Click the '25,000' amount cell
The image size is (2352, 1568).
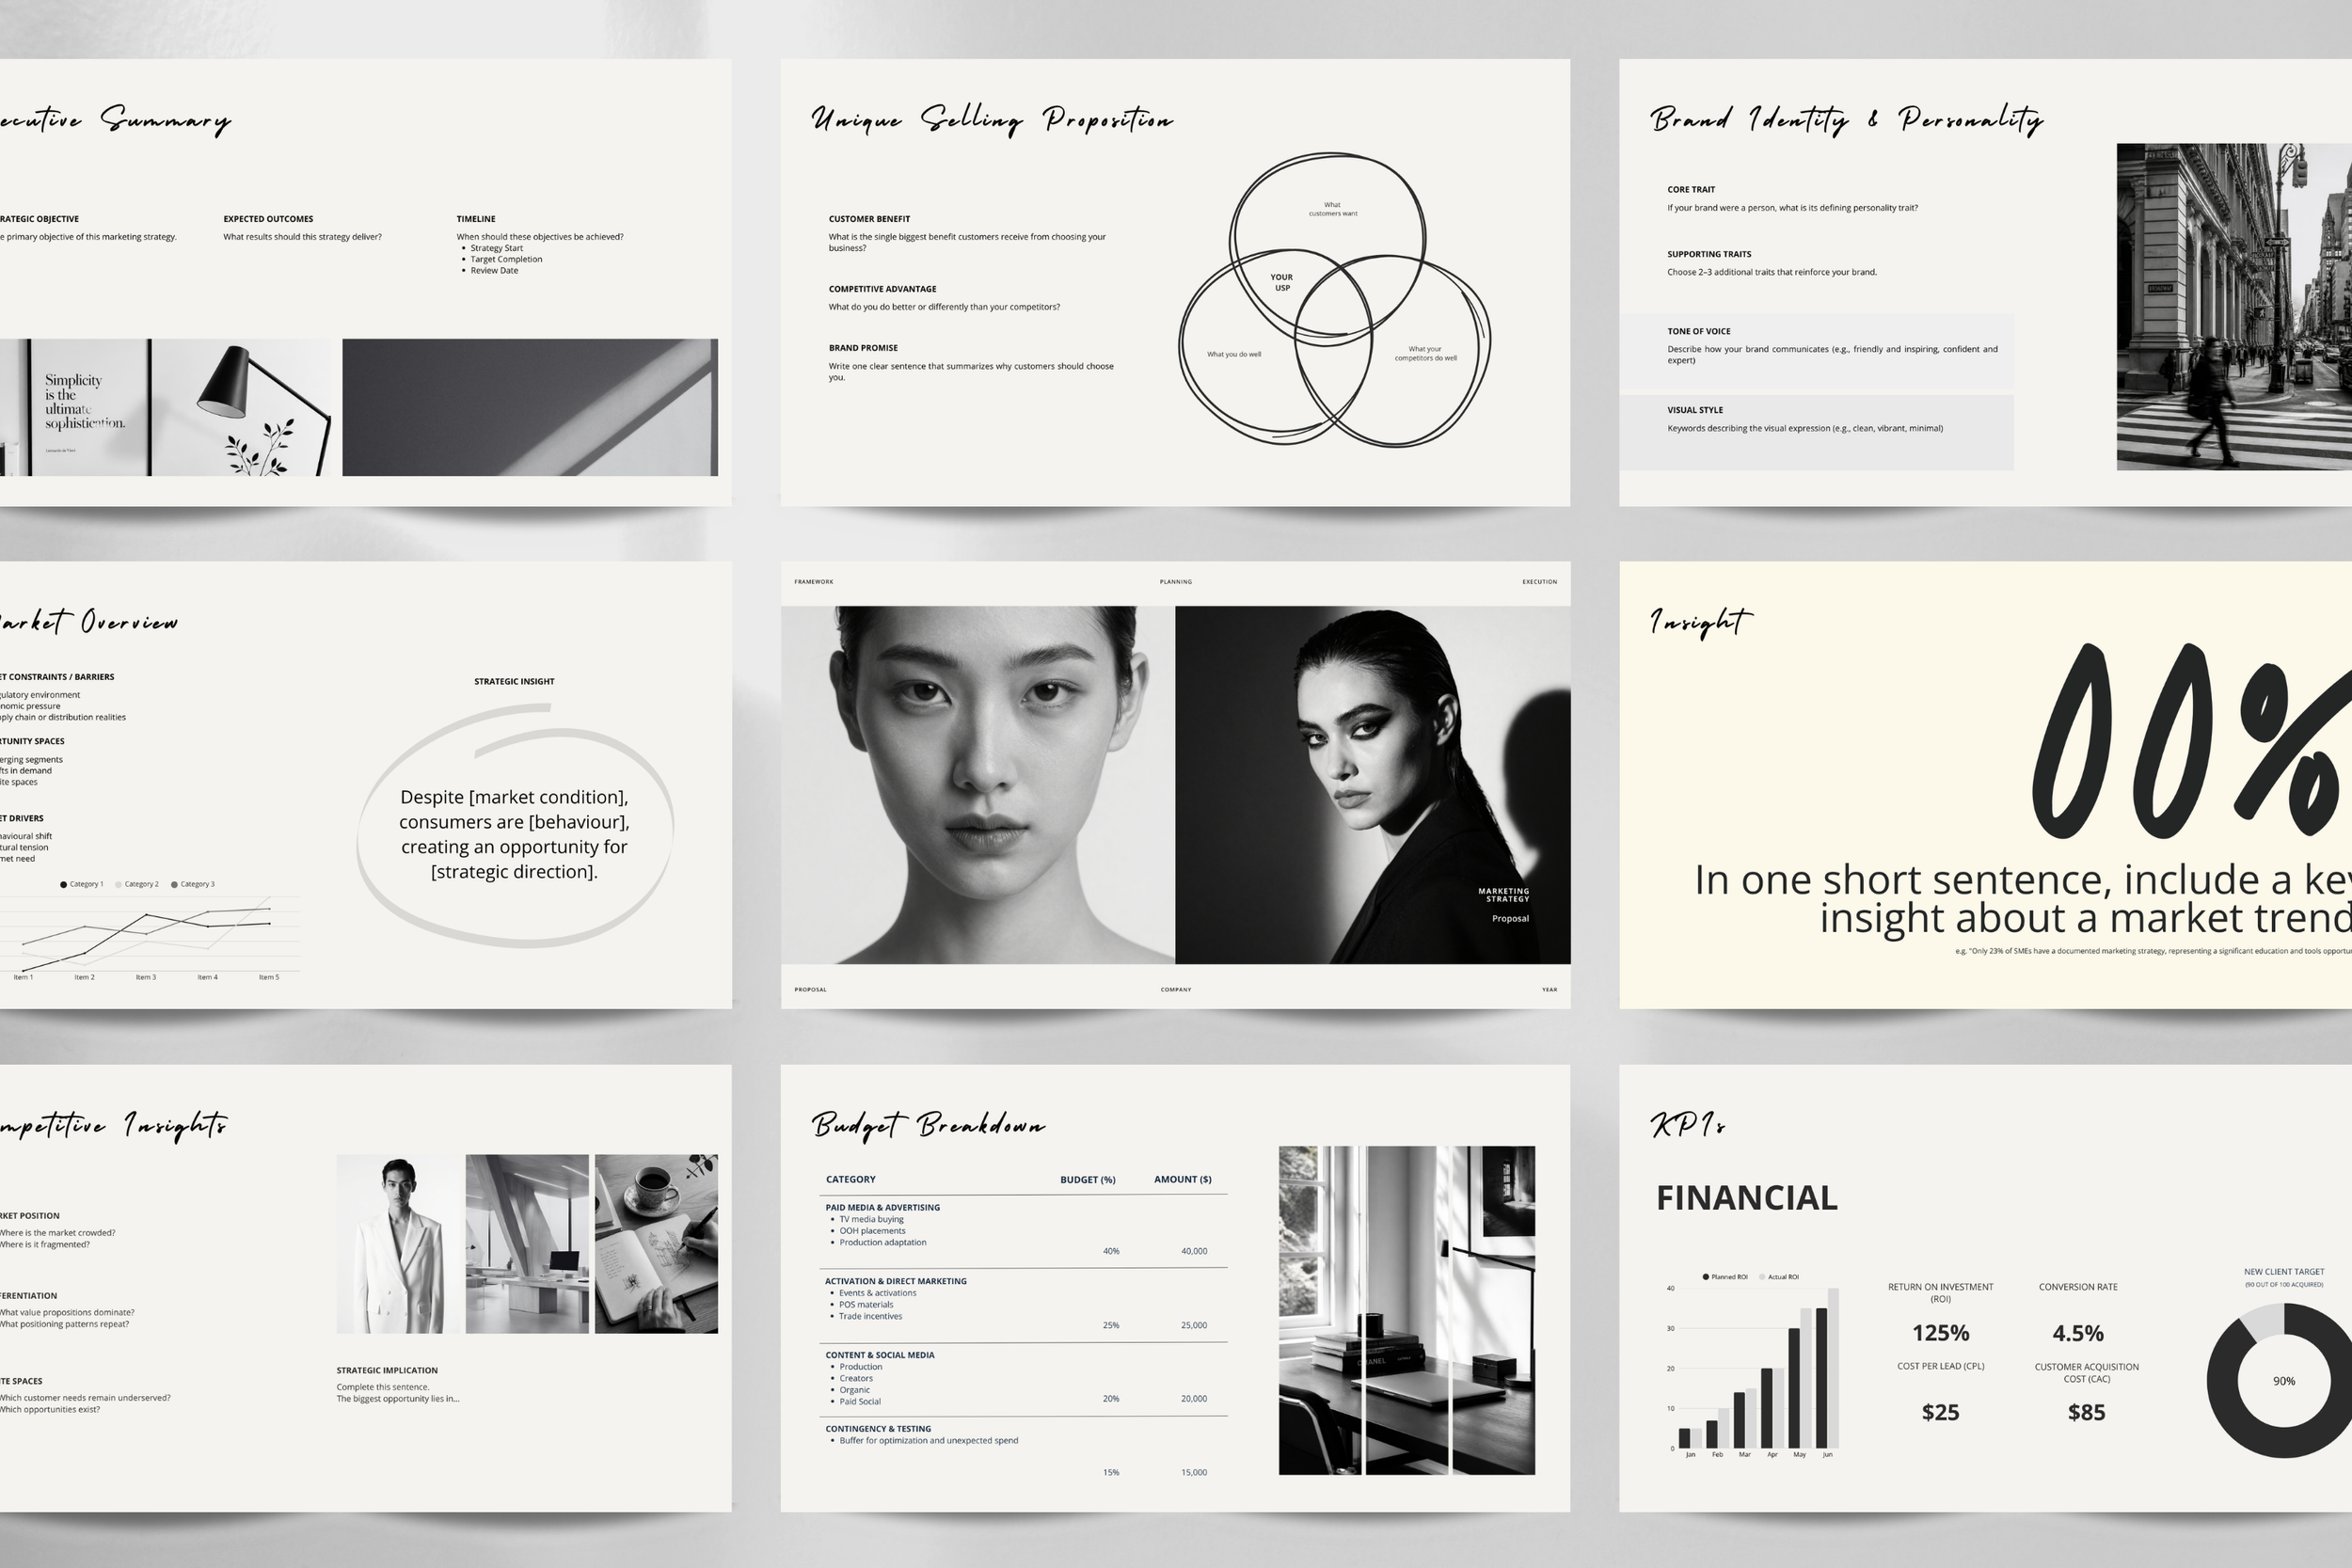(1194, 1325)
